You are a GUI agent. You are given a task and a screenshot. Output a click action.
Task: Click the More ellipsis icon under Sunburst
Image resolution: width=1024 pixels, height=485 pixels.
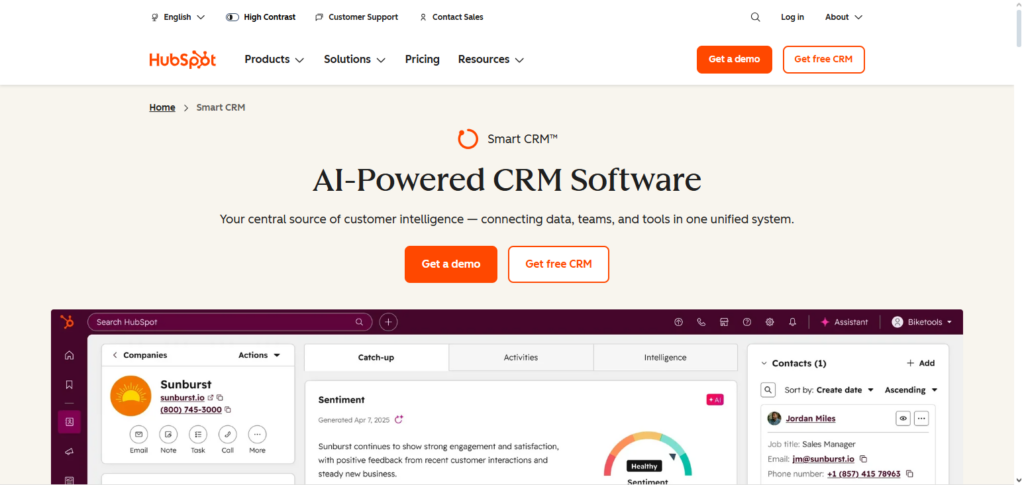pos(257,434)
